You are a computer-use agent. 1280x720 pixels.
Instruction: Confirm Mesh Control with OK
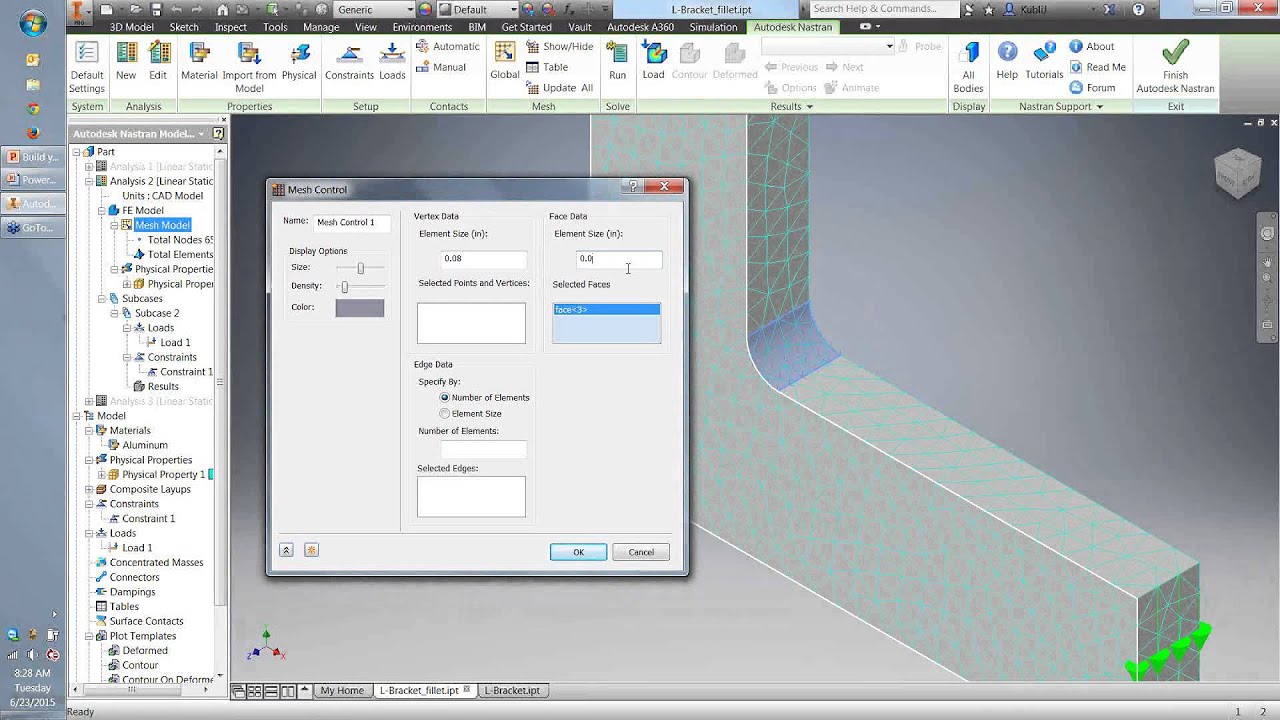578,552
